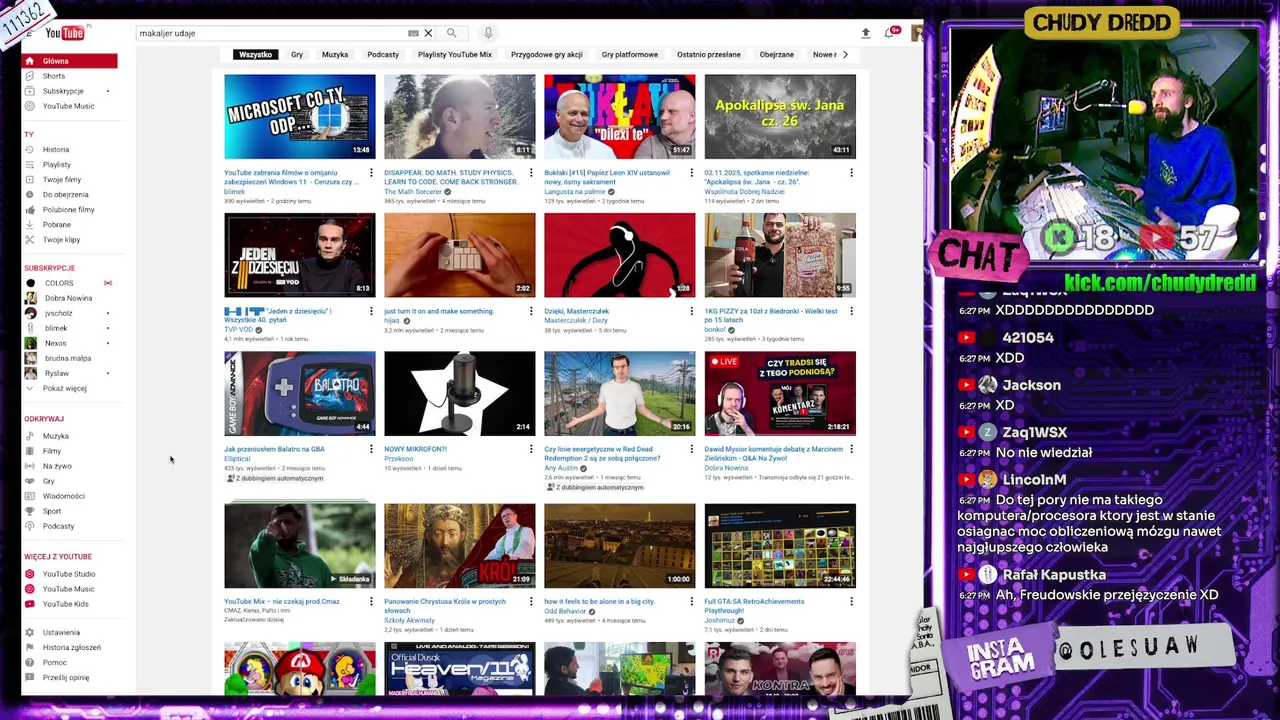The image size is (1280, 720).
Task: Open the Dobra Nowina subscription channel
Action: pyautogui.click(x=68, y=298)
